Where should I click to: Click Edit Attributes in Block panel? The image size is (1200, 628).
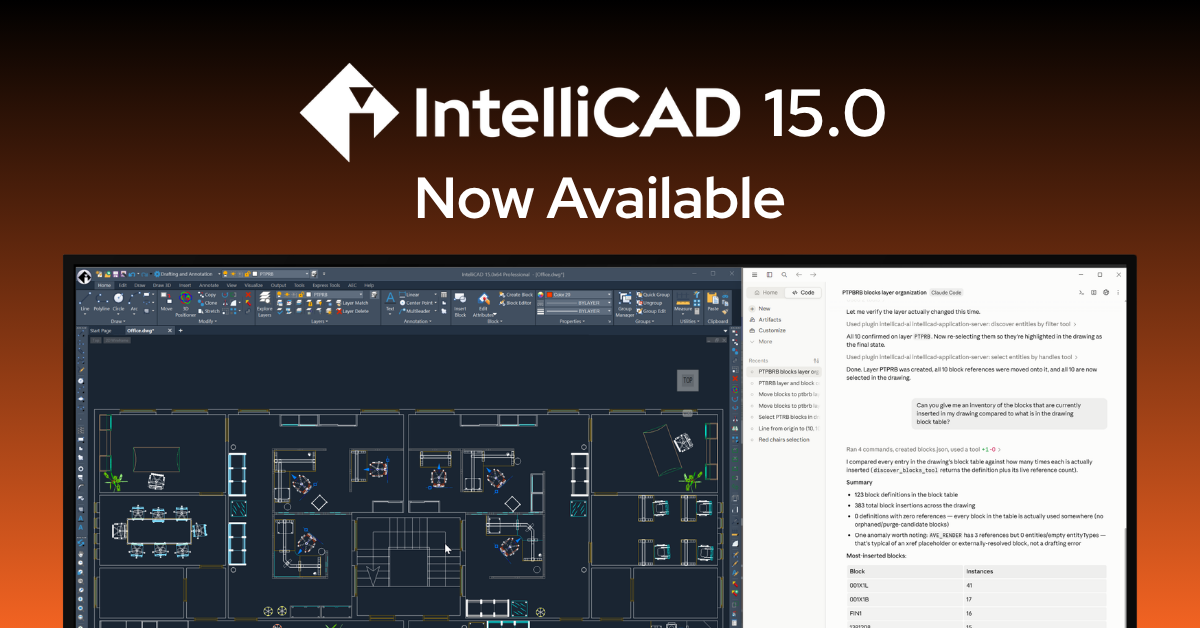click(483, 303)
